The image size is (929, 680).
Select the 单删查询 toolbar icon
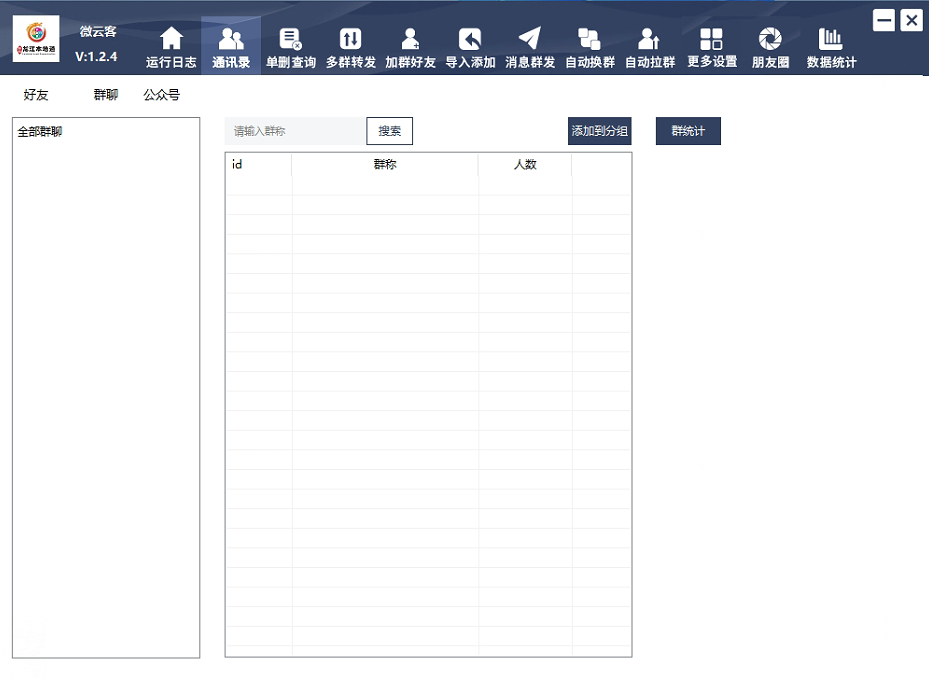tap(291, 40)
